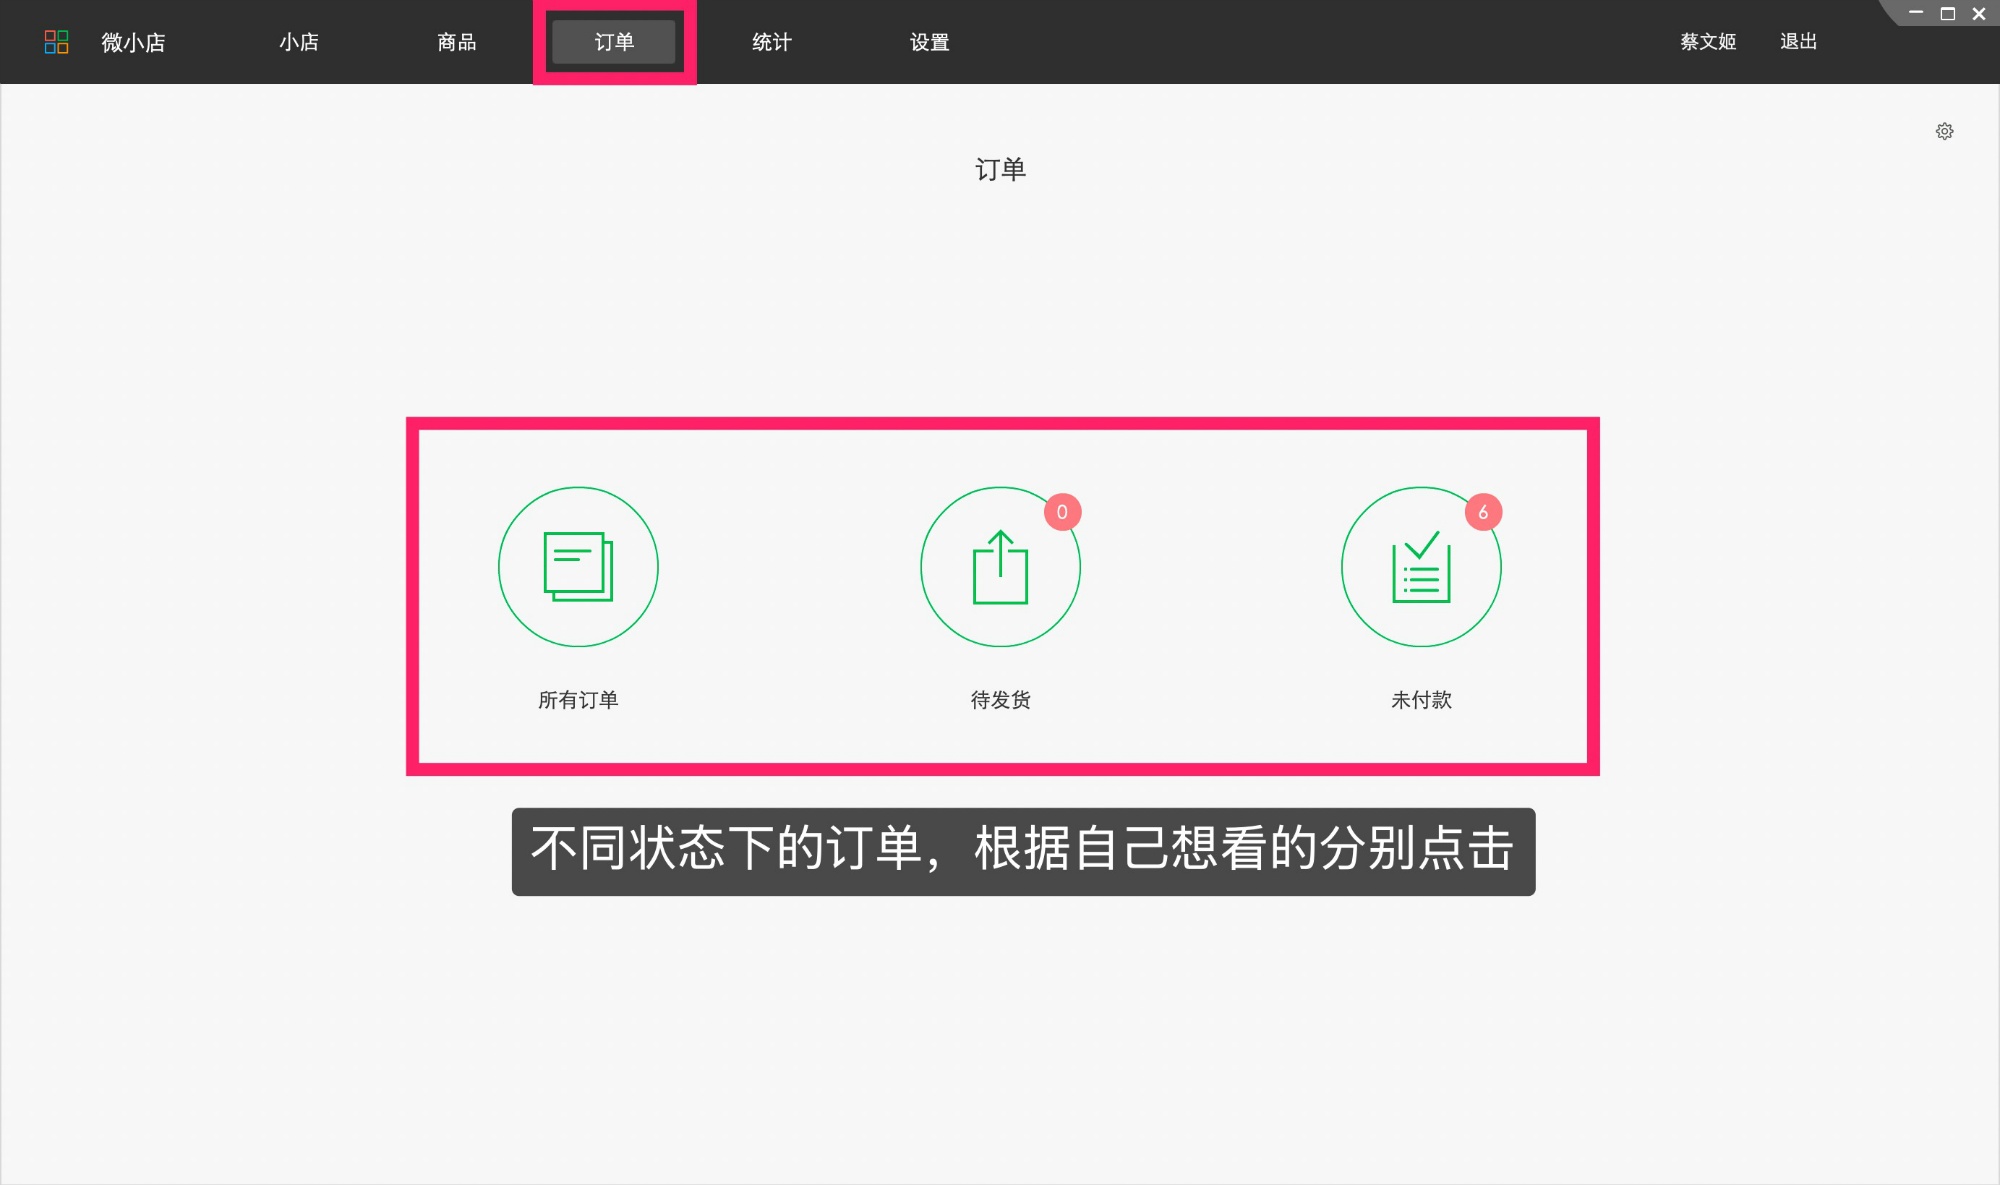Click the 微小店 colored grid logo icon
Viewport: 2000px width, 1185px height.
[57, 42]
